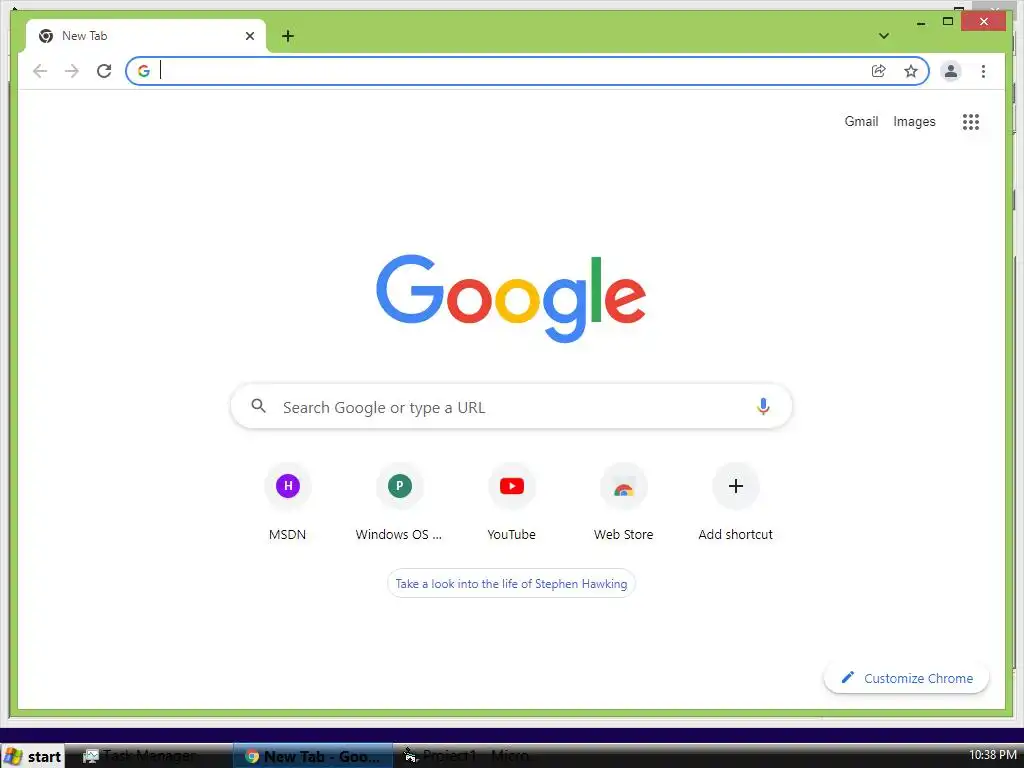
Task: Close the New Tab tab
Action: [249, 36]
